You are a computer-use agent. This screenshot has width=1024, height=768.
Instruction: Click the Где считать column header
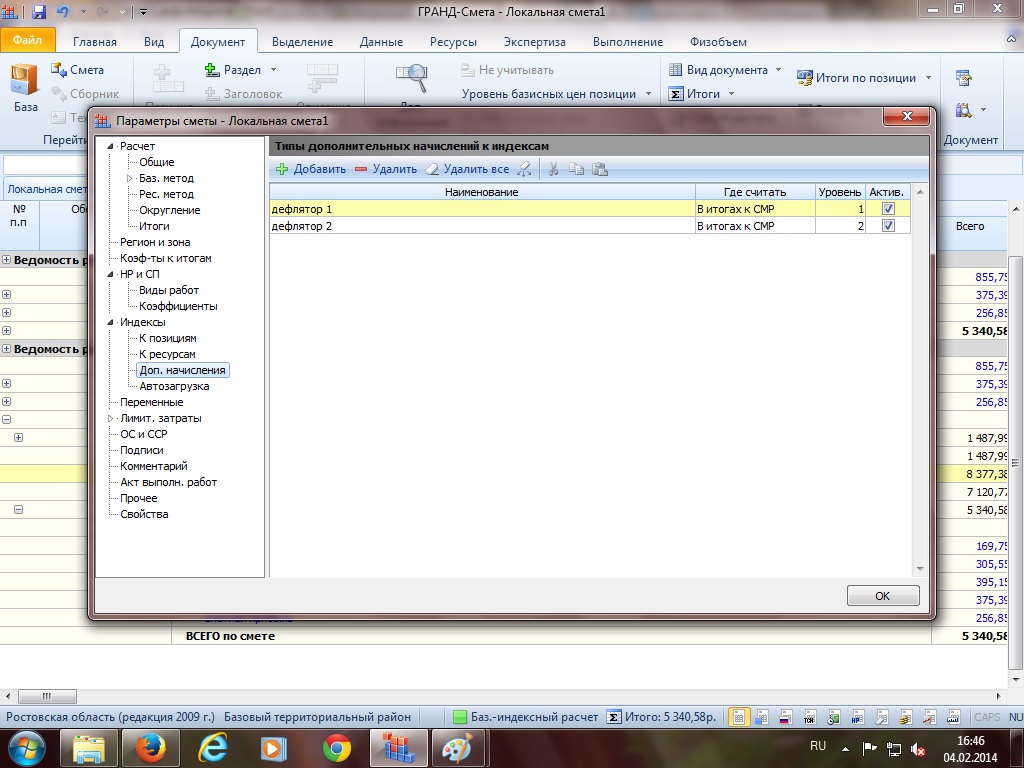tap(755, 192)
